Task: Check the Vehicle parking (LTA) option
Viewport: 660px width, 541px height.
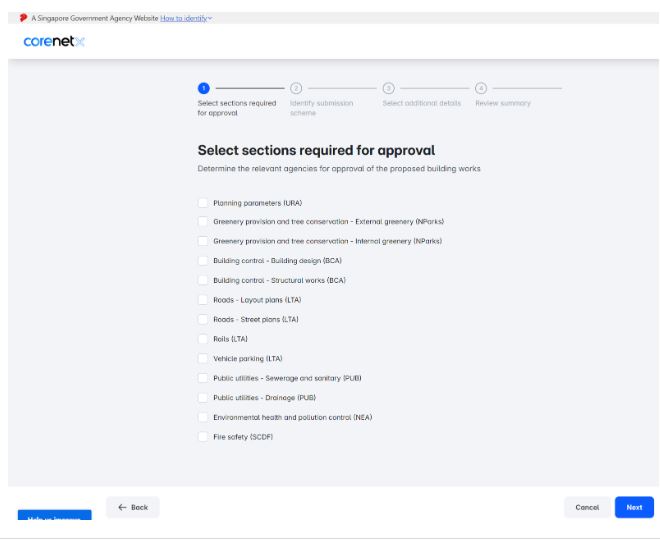Action: (203, 358)
